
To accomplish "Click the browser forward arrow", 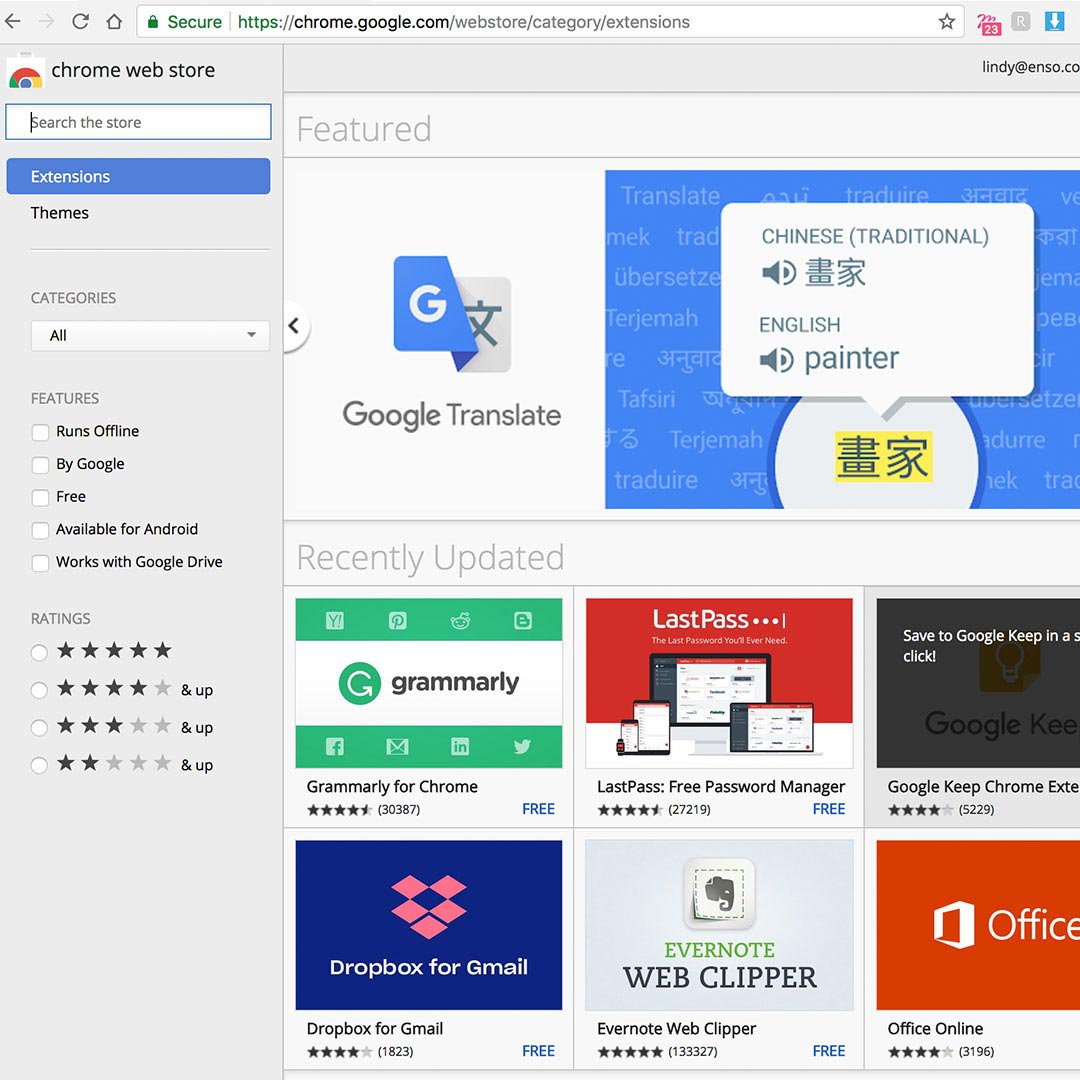I will tap(46, 21).
